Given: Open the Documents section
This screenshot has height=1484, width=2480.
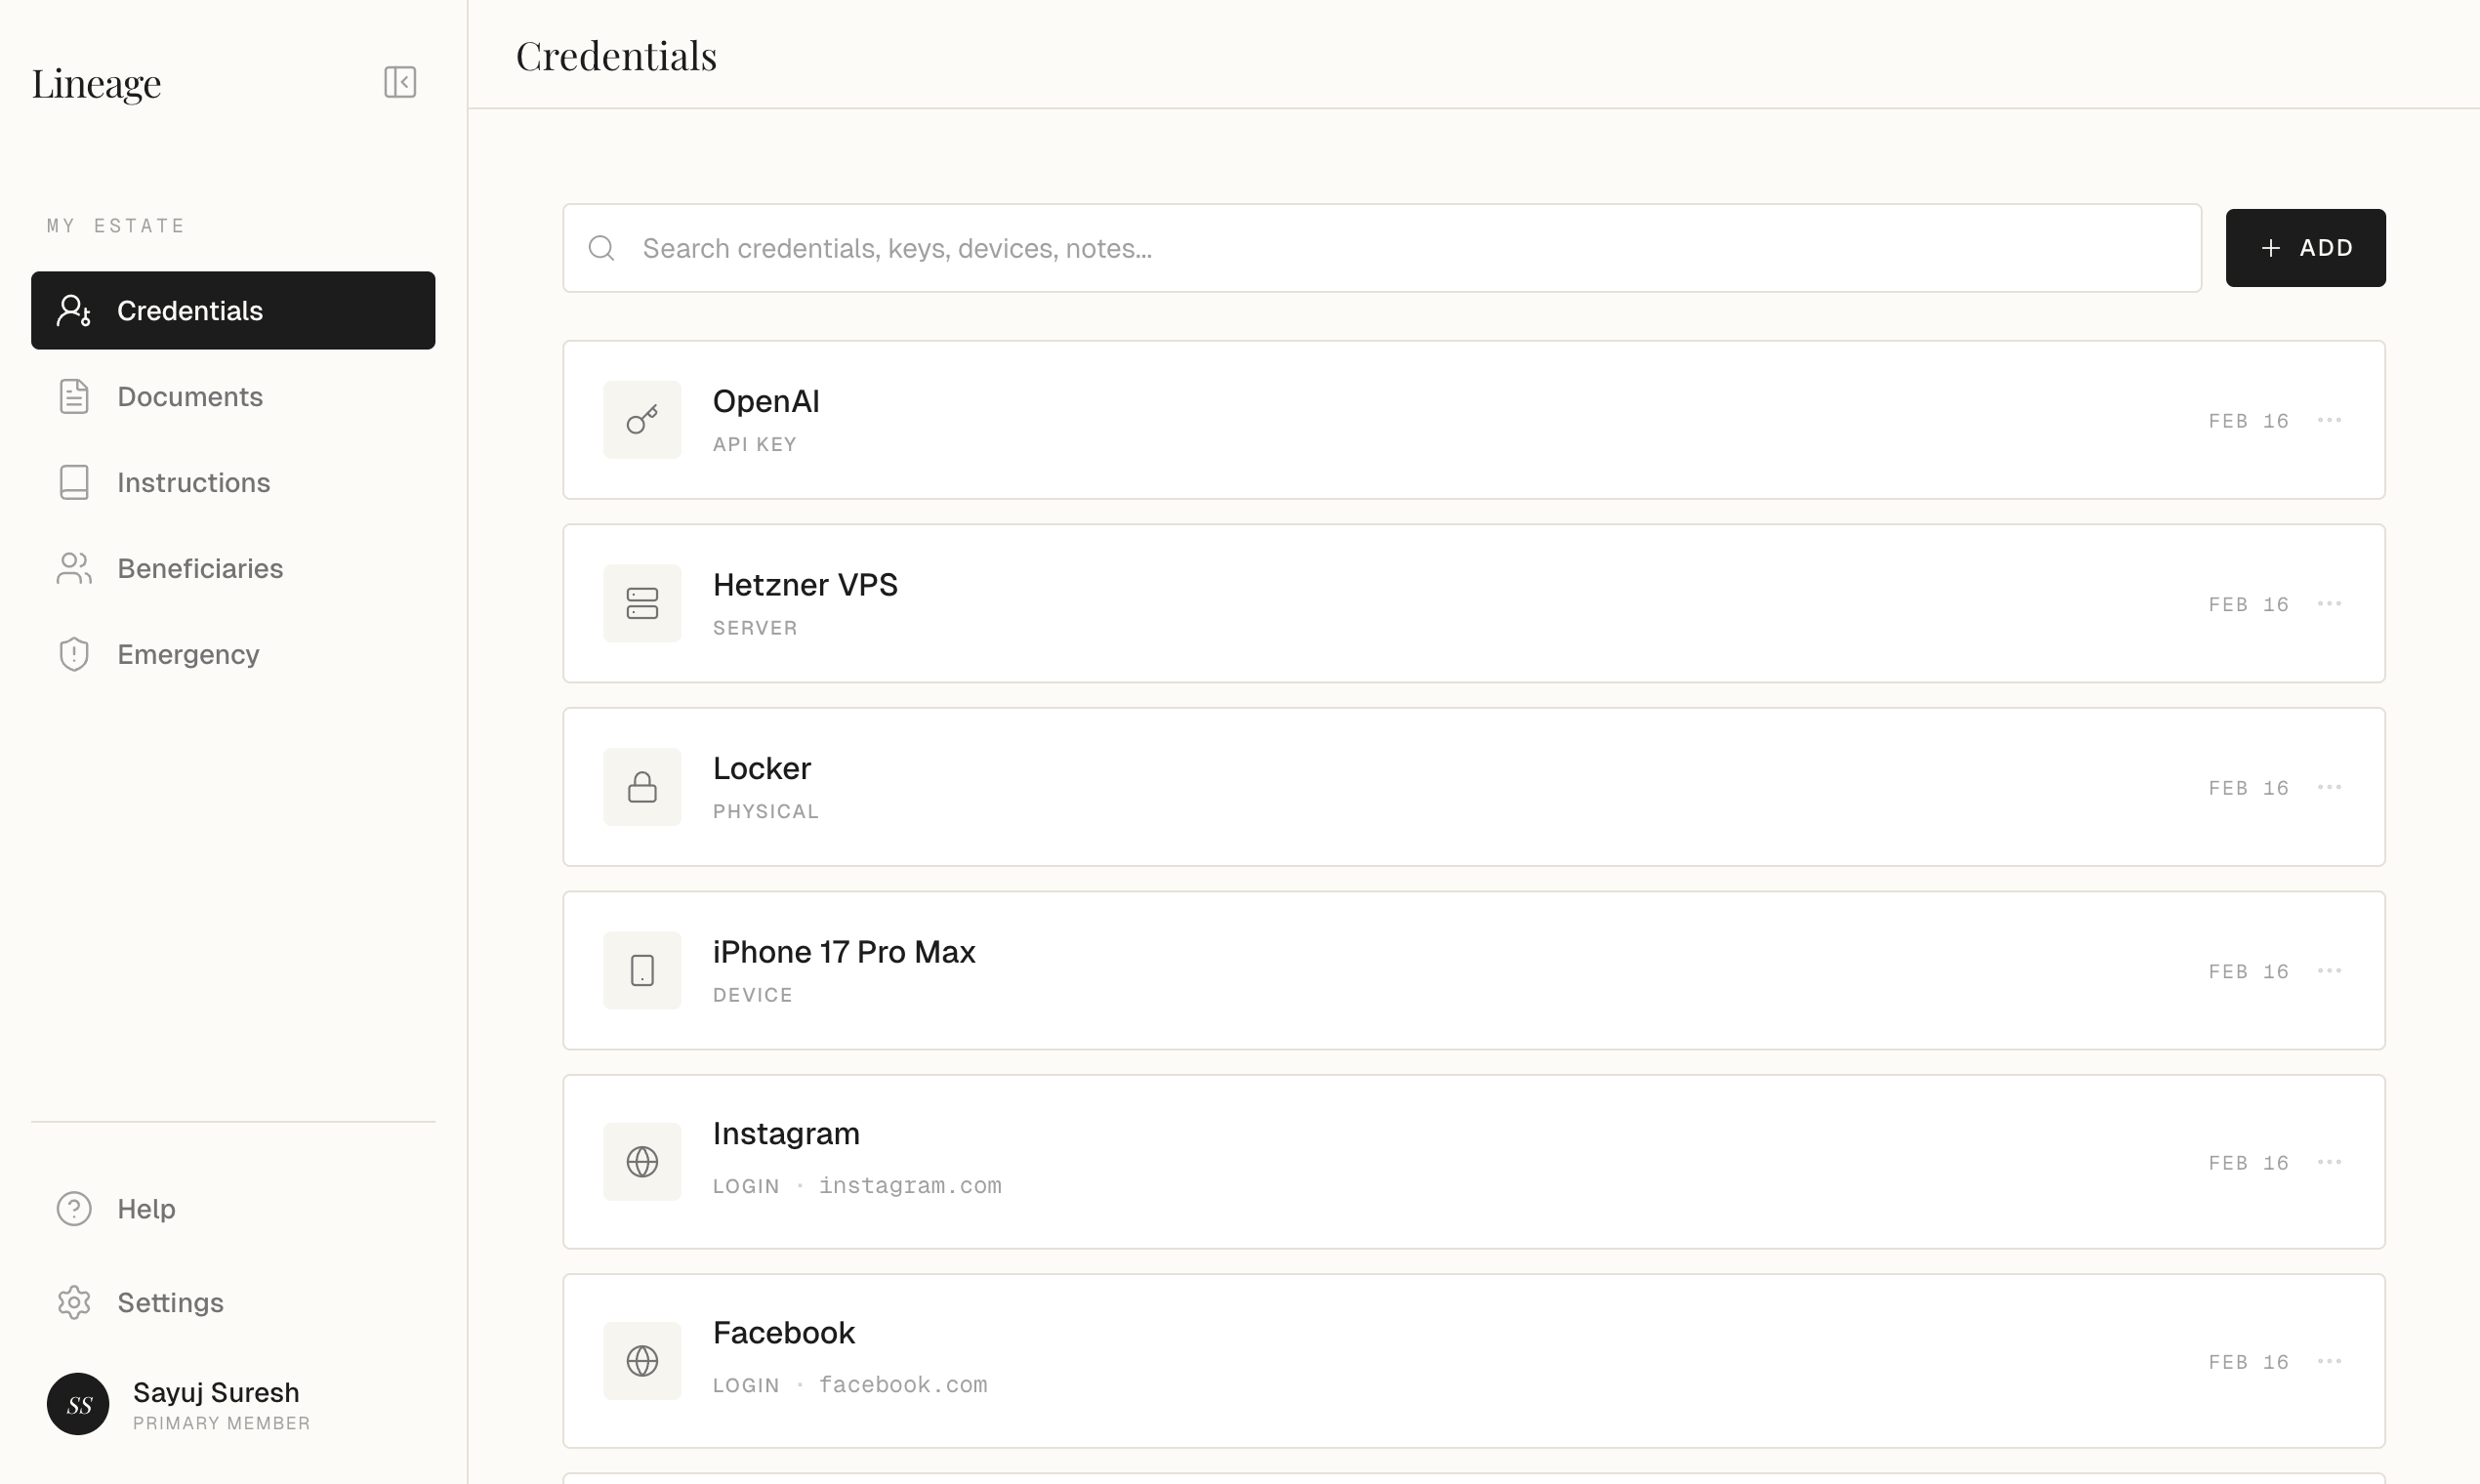Looking at the screenshot, I should click(189, 397).
